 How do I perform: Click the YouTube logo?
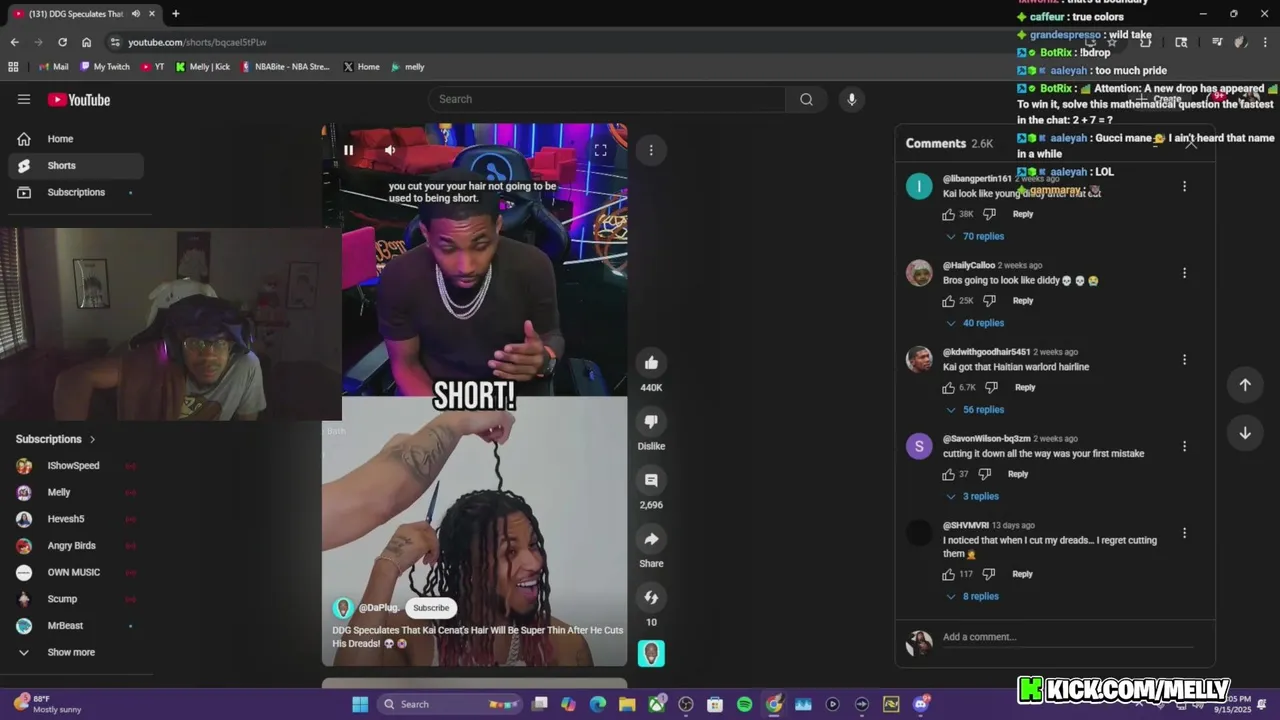(79, 99)
